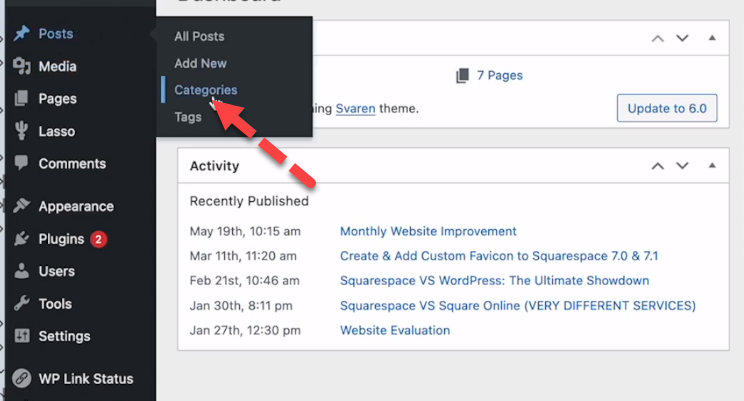
Task: Open the Plugins menu
Action: coord(61,239)
